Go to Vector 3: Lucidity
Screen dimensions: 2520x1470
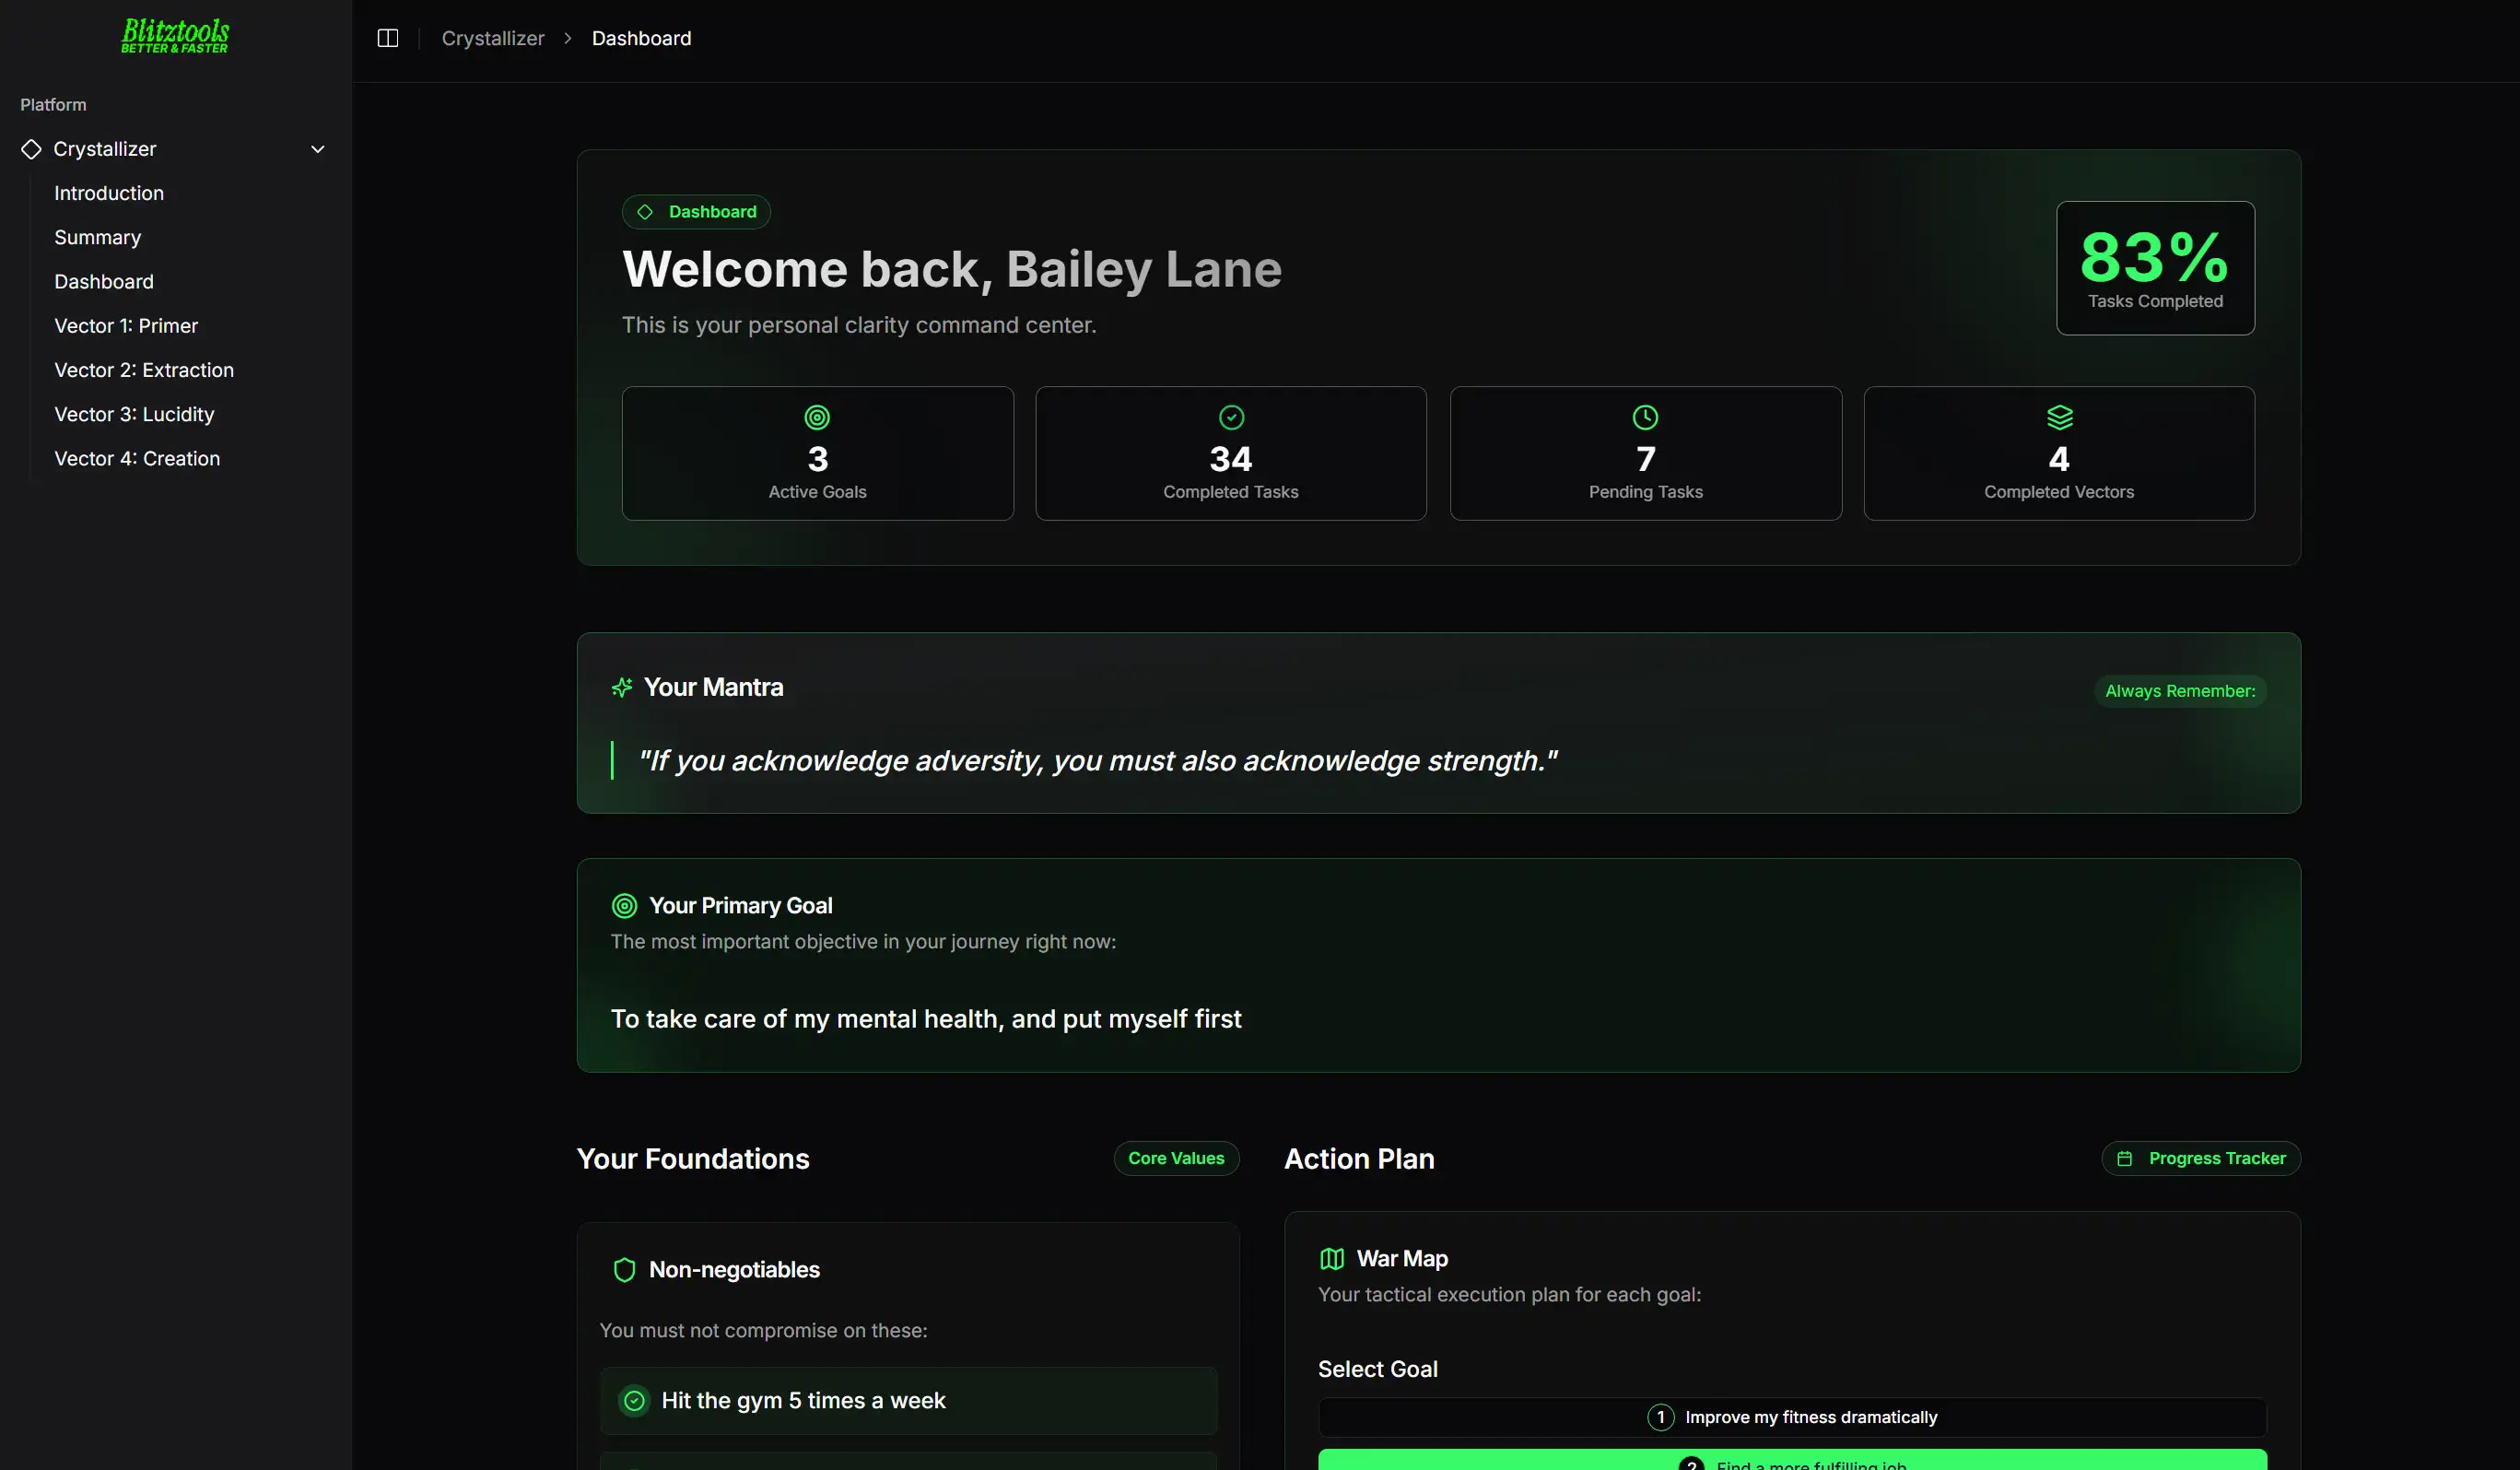134,414
